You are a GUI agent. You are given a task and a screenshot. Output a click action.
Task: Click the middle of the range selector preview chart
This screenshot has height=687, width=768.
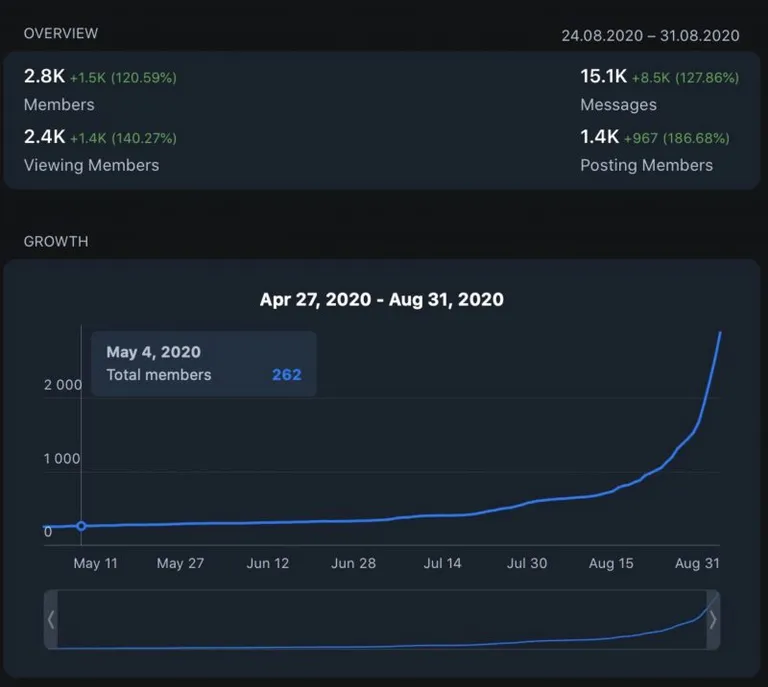(x=382, y=619)
